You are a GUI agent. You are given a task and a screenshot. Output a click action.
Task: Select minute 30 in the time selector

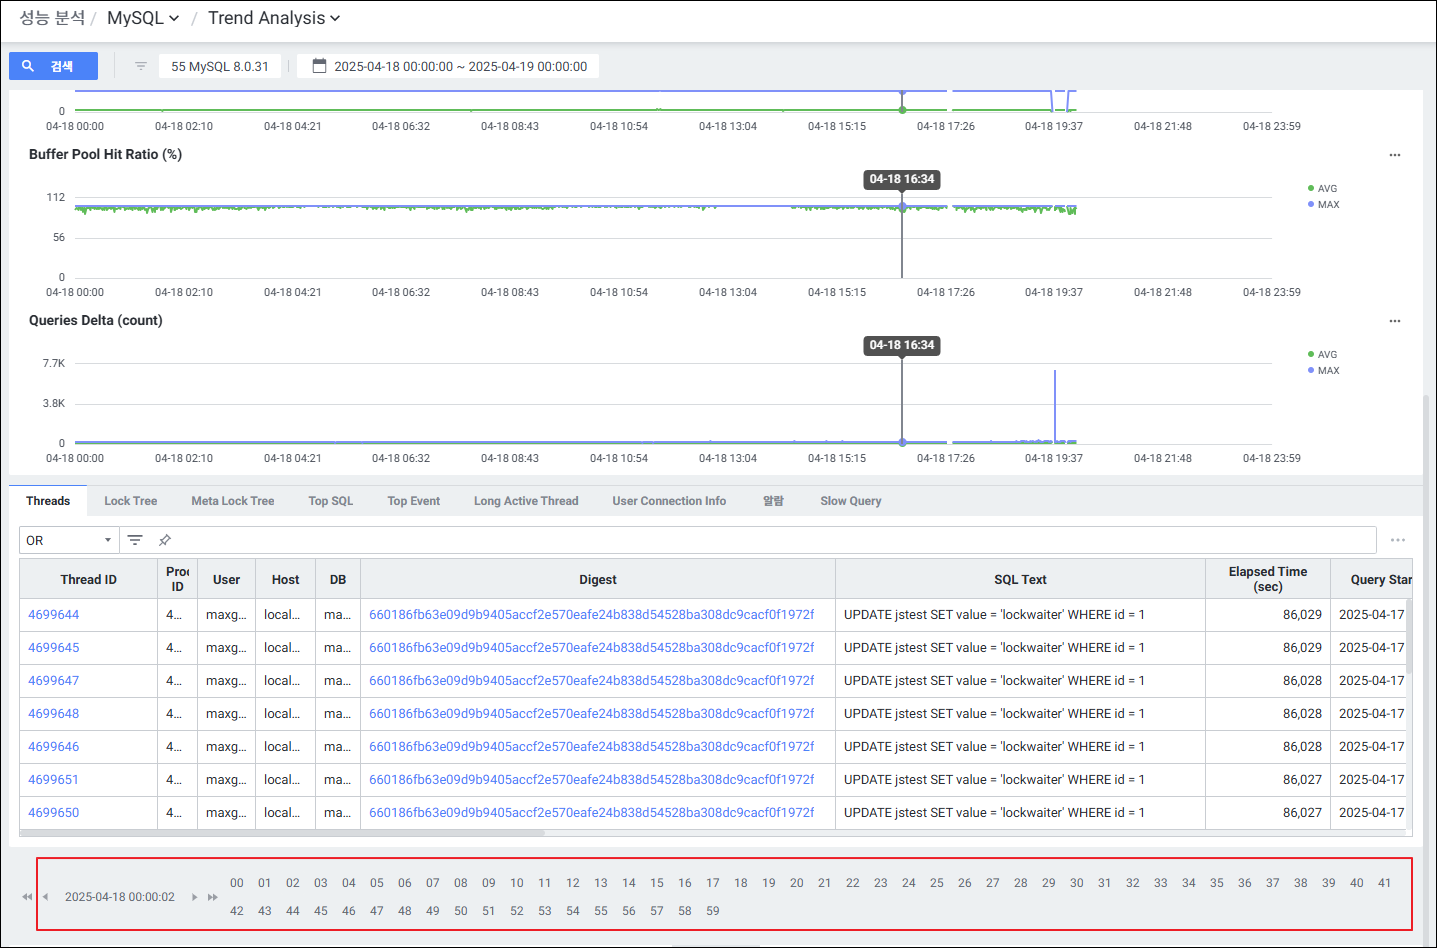pyautogui.click(x=1076, y=883)
